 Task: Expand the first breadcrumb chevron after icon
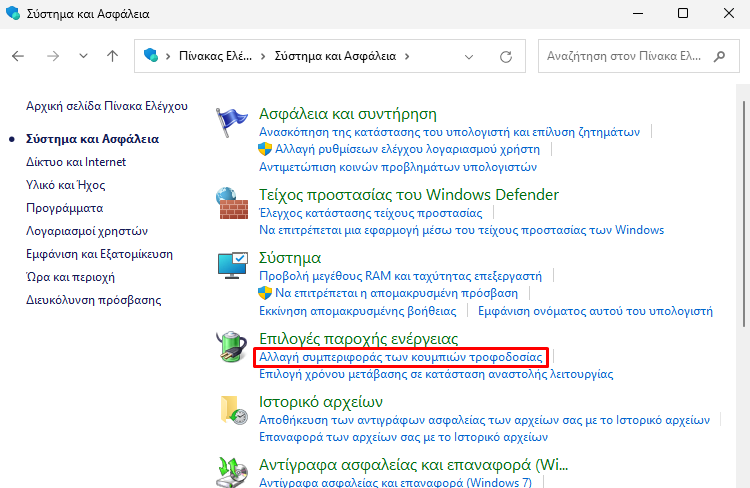click(168, 56)
